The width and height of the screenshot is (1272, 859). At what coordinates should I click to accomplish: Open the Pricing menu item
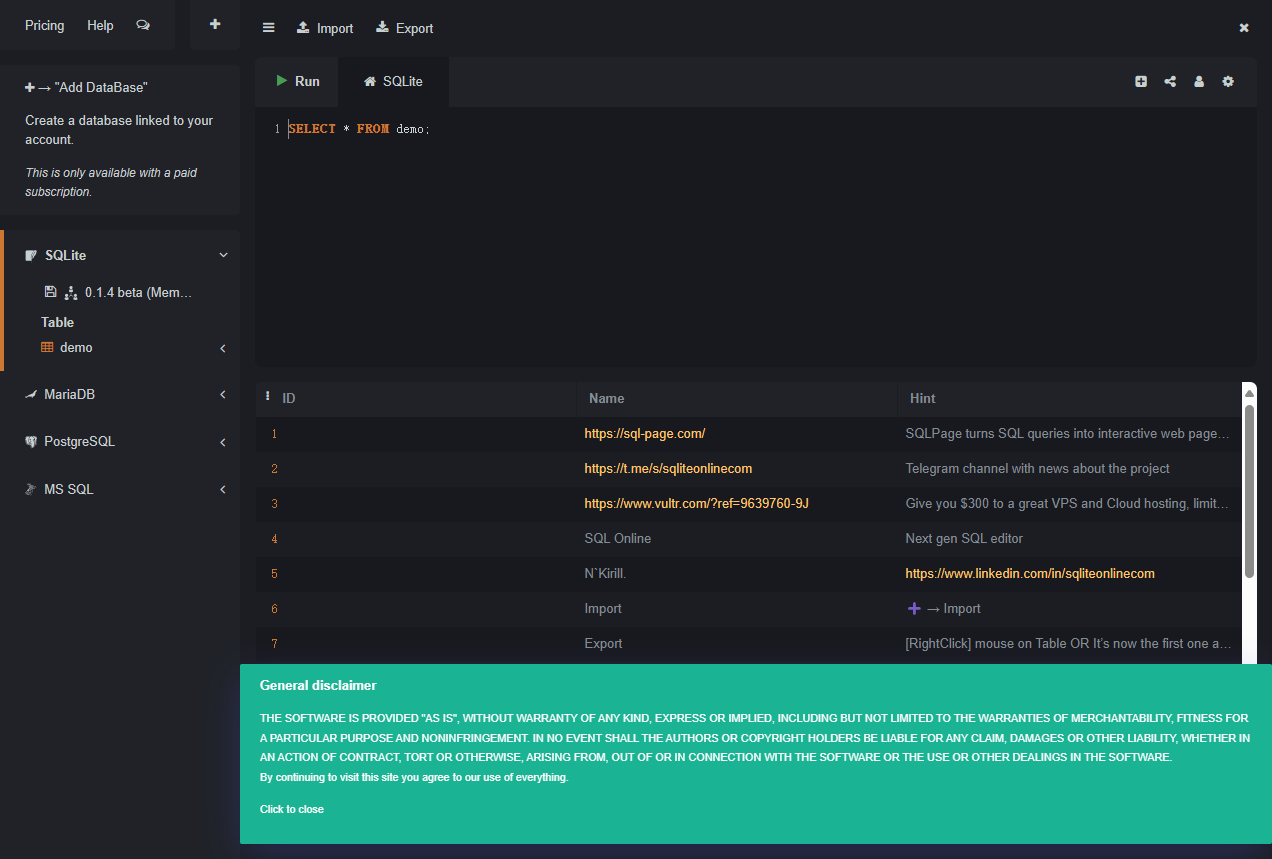(x=44, y=26)
